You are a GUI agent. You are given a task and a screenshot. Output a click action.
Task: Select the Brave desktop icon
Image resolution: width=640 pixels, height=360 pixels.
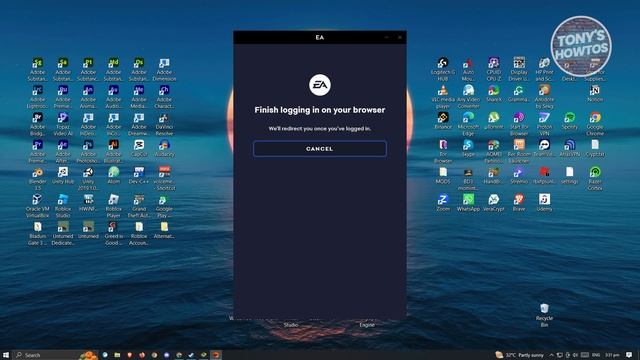(x=519, y=203)
